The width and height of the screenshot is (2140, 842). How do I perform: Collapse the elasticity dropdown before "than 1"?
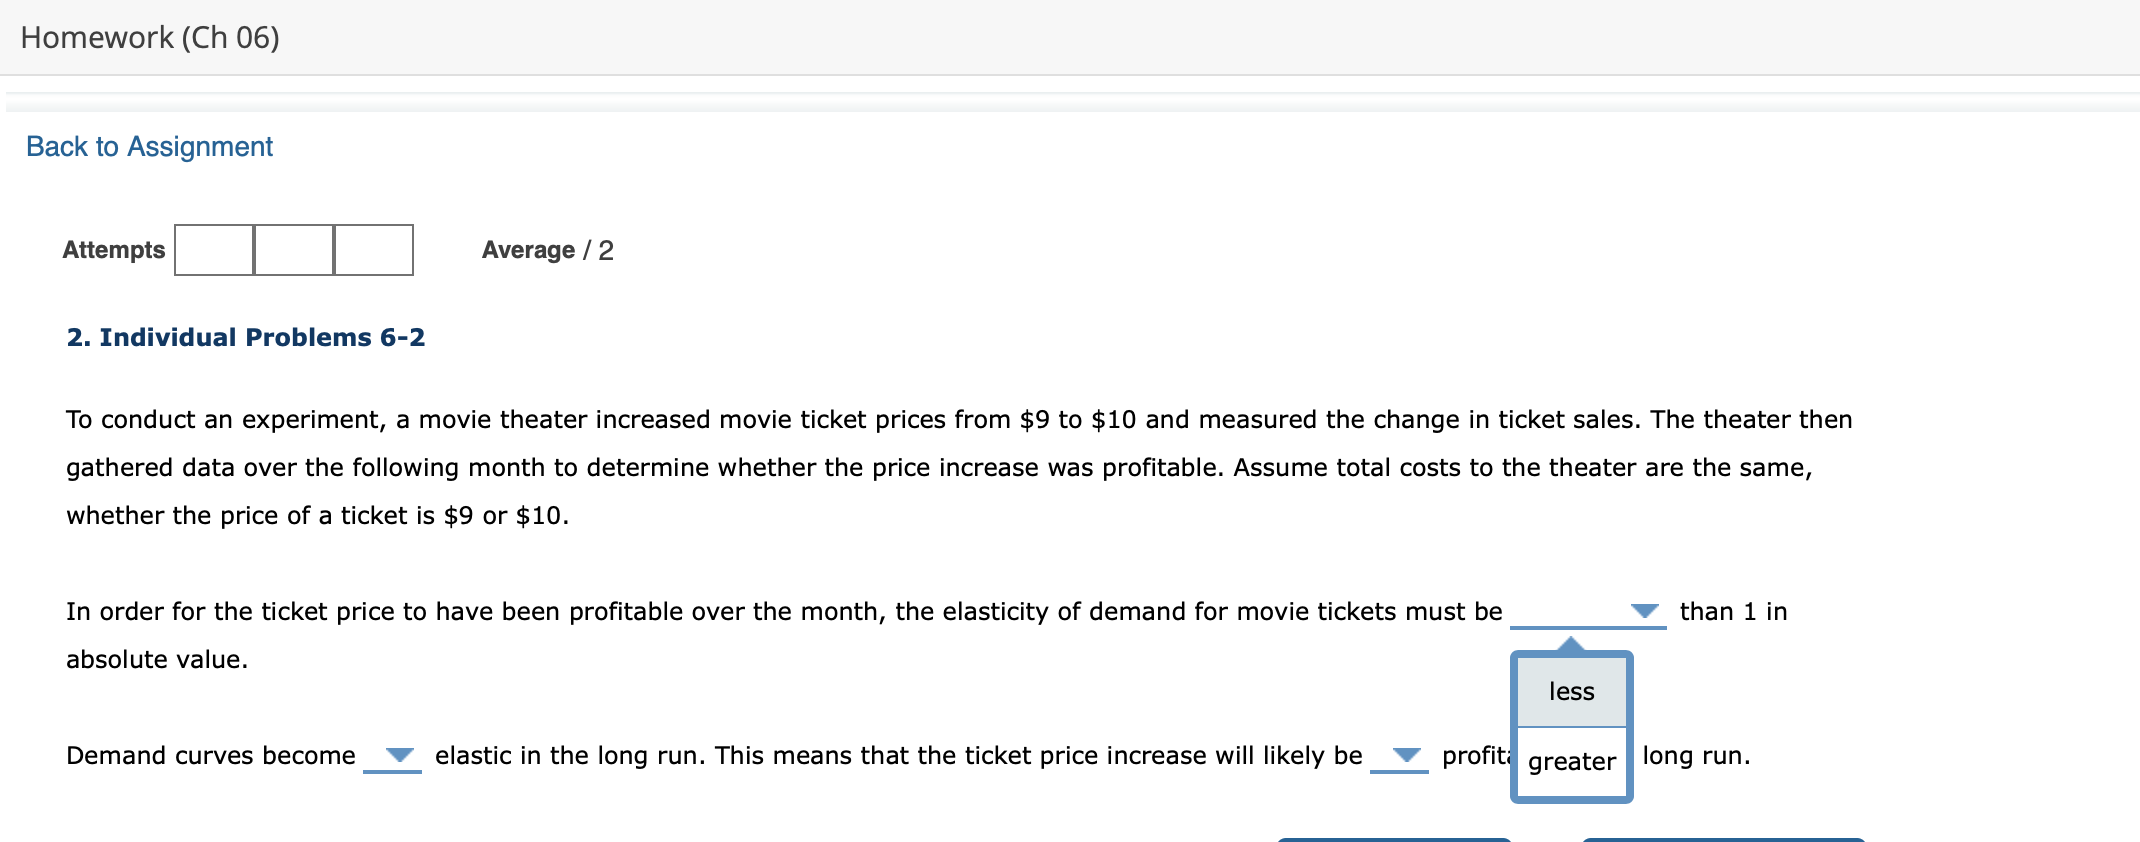tap(1588, 611)
